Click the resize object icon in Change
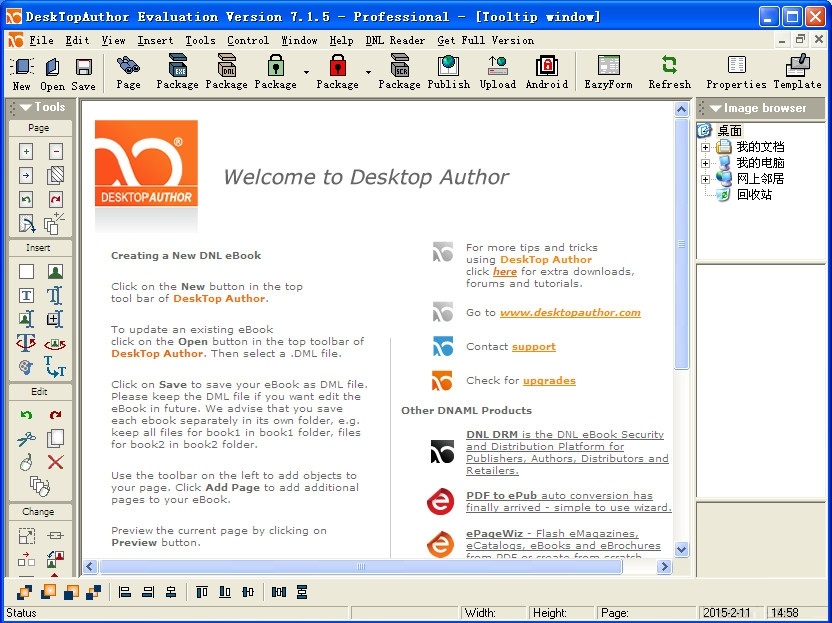 tap(26, 535)
